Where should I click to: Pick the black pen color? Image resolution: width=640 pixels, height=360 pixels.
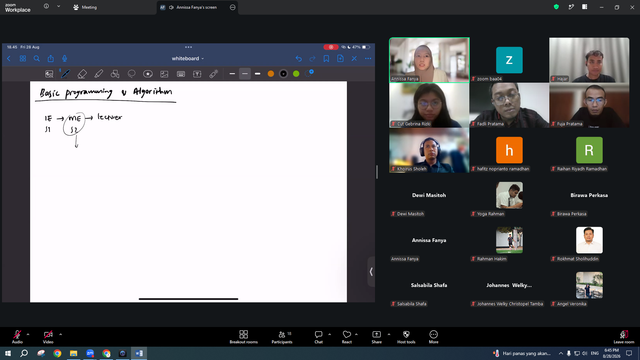[283, 74]
